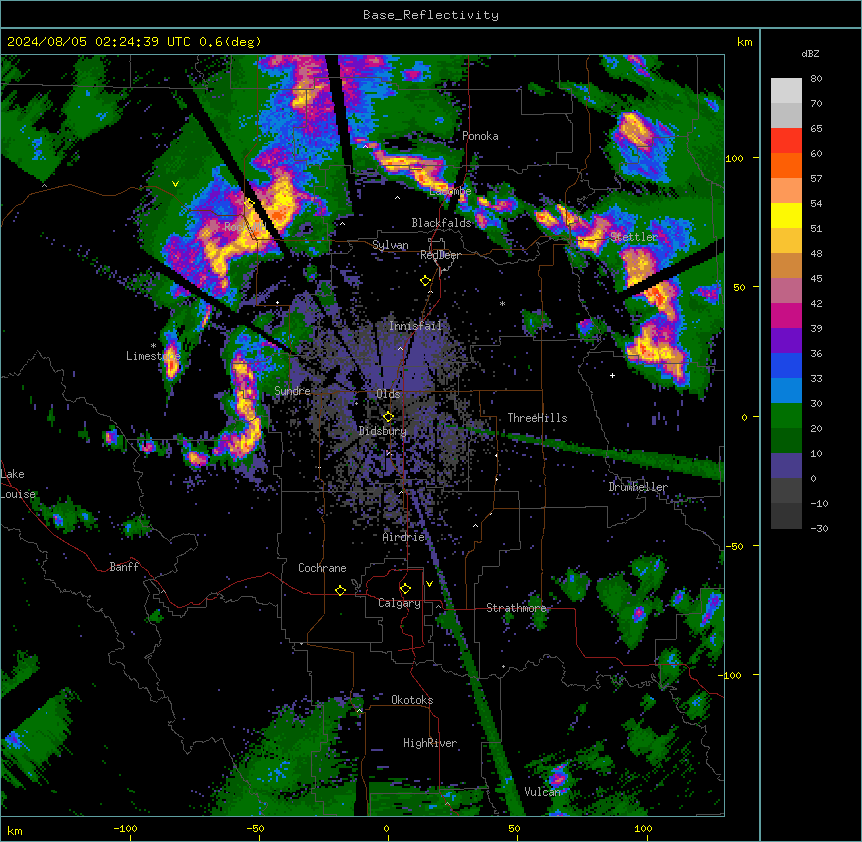
Task: Click the Blackfalds city label
Action: click(x=441, y=223)
